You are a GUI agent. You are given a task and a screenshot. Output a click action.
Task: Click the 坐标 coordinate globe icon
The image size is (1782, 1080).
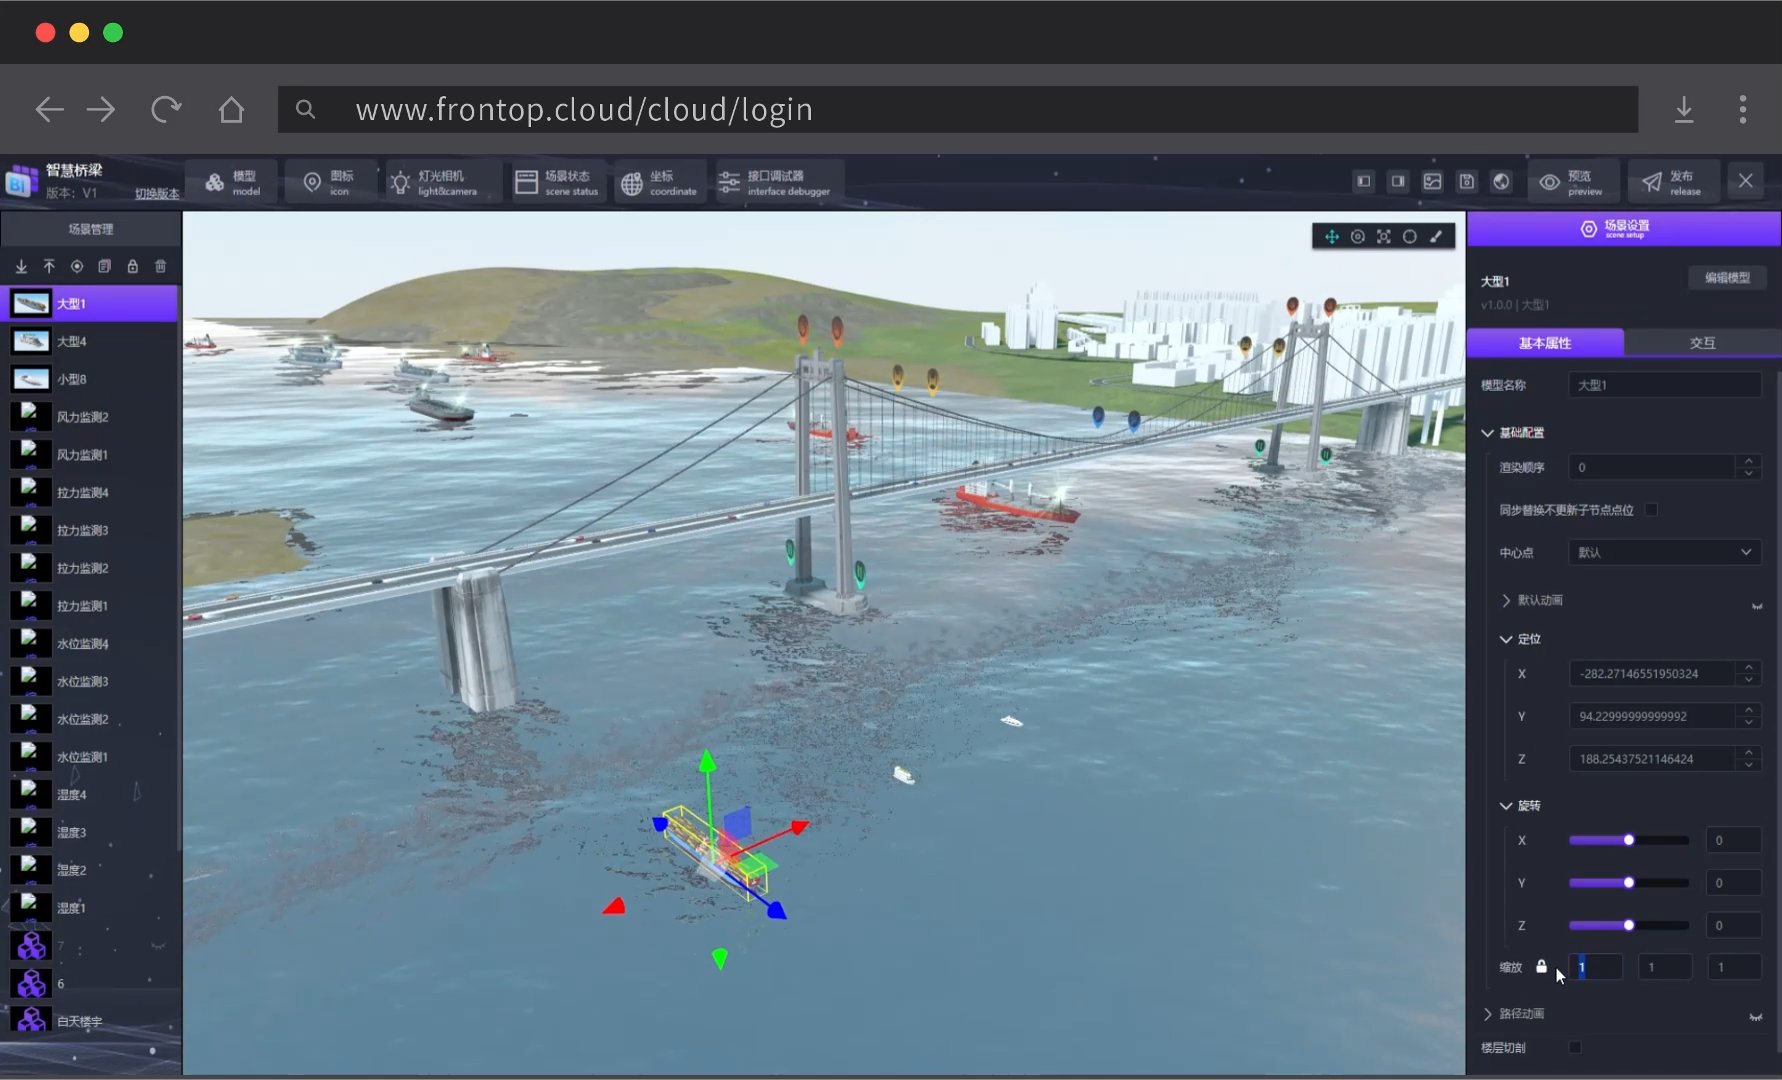click(632, 183)
